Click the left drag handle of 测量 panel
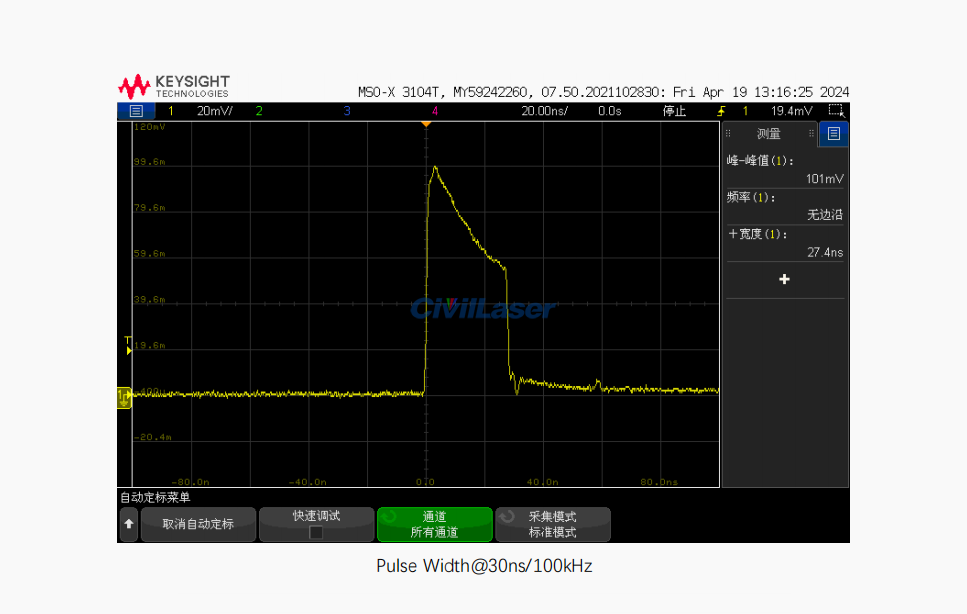The height and width of the screenshot is (614, 967). [728, 133]
